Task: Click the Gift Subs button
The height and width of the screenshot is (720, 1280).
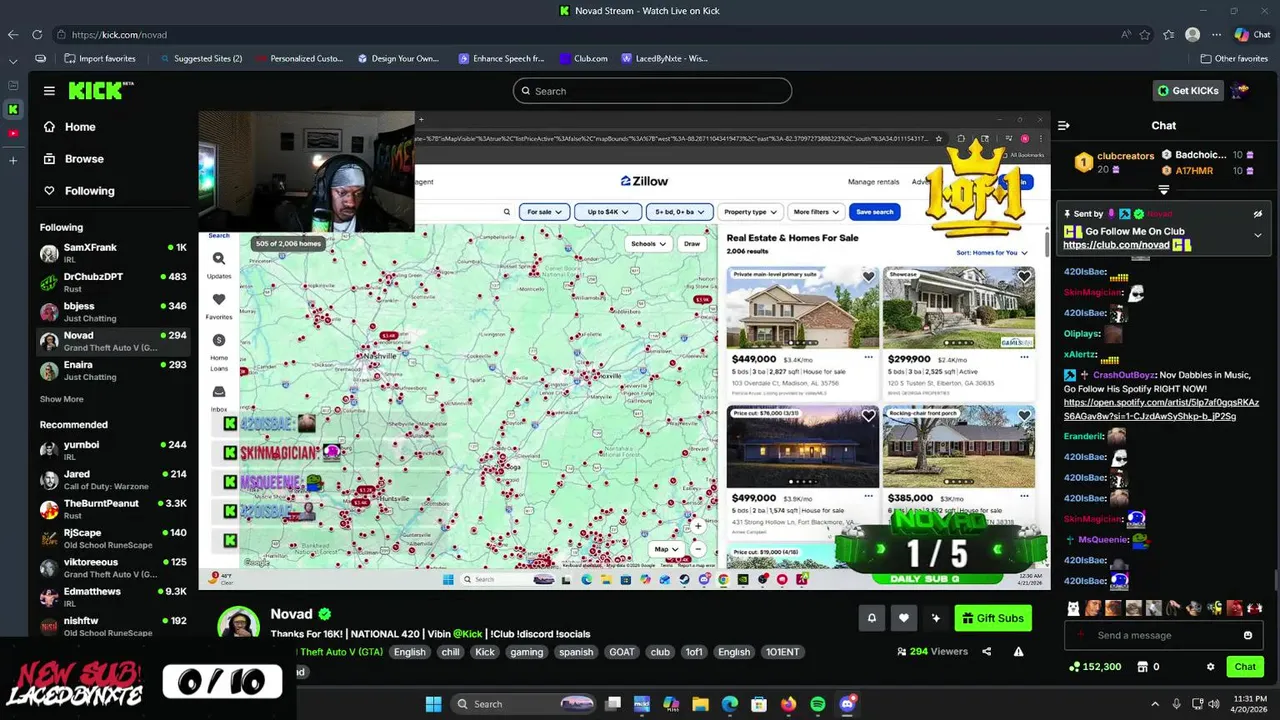Action: click(993, 618)
